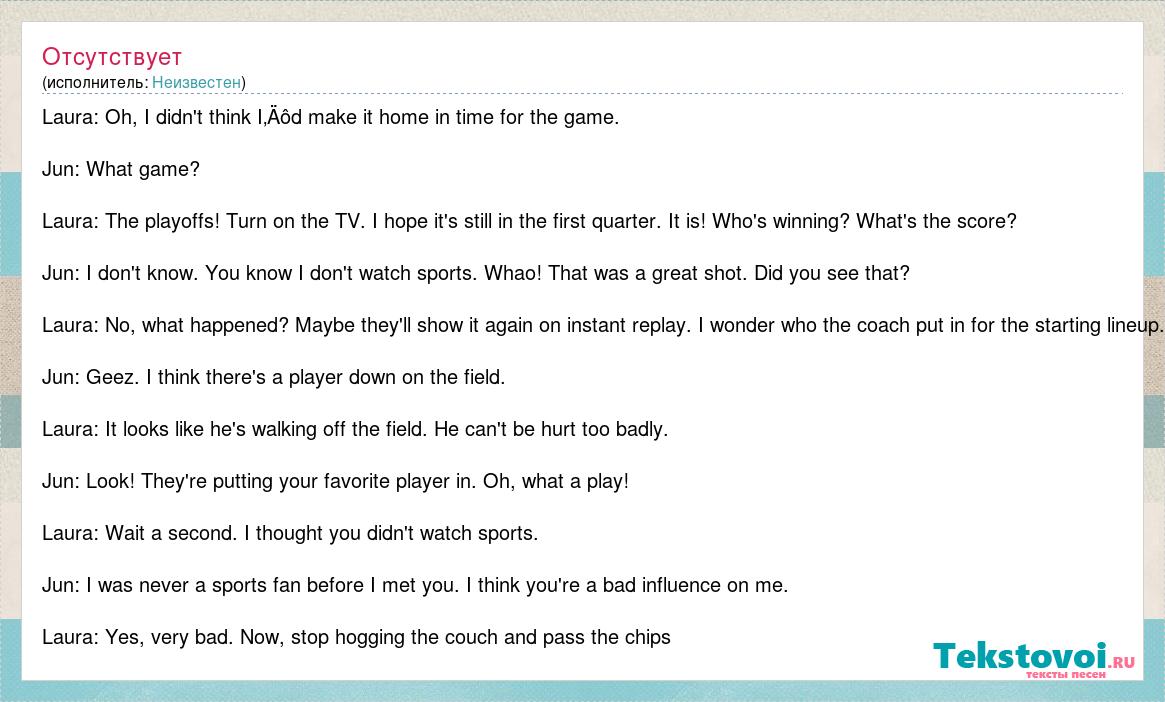This screenshot has width=1165, height=702.
Task: Click the line 'Jun: What game?'
Action: 120,169
